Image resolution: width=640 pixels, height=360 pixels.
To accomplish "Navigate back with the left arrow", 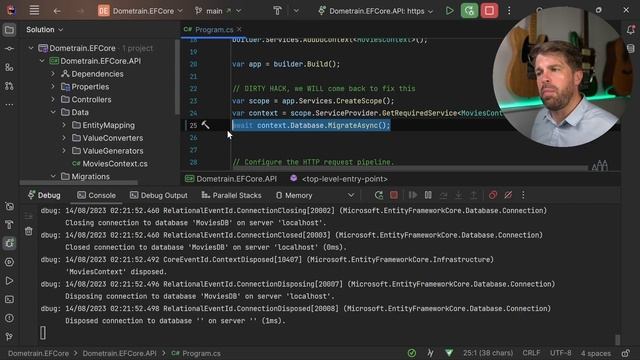I will pos(57,11).
